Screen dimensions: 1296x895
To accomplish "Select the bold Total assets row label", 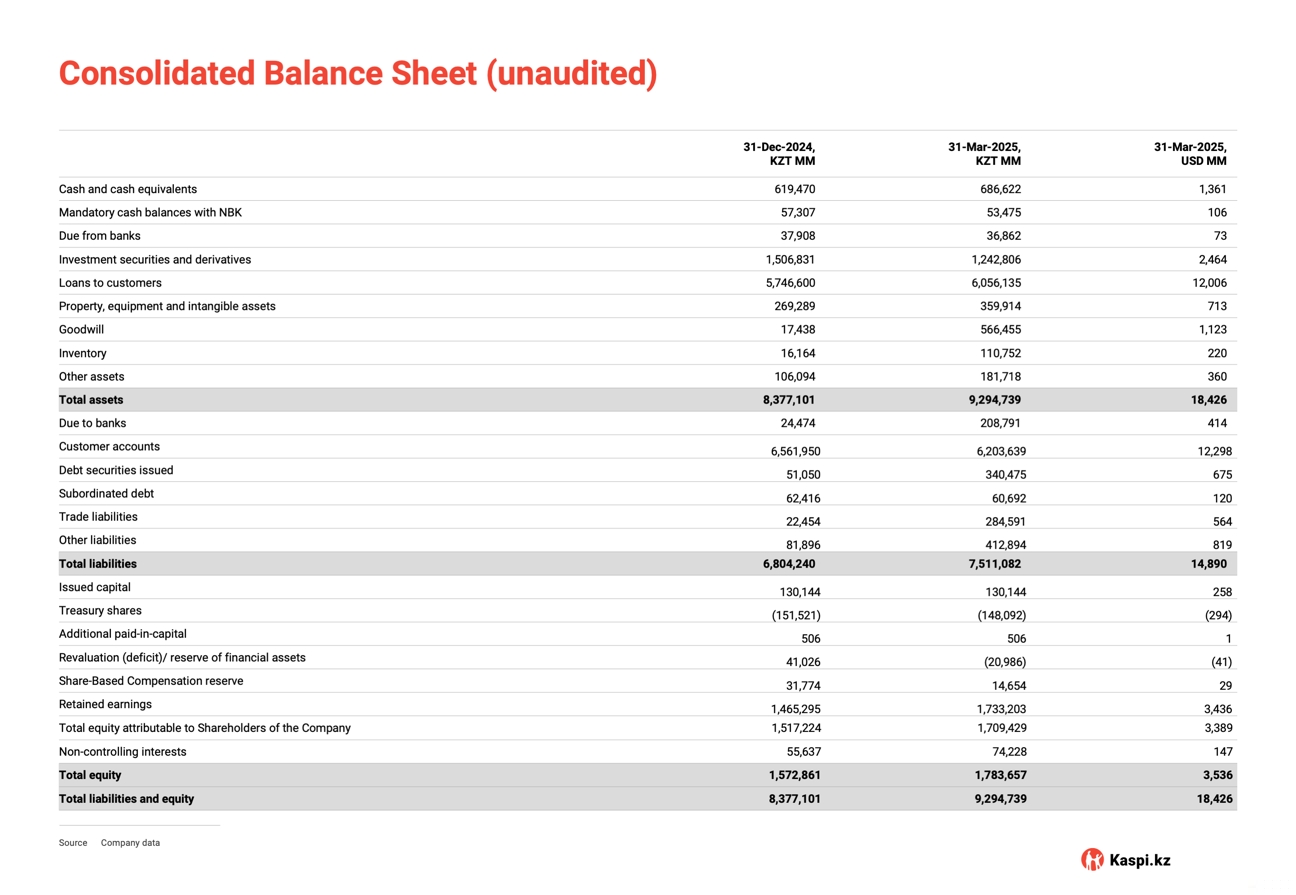I will click(91, 400).
